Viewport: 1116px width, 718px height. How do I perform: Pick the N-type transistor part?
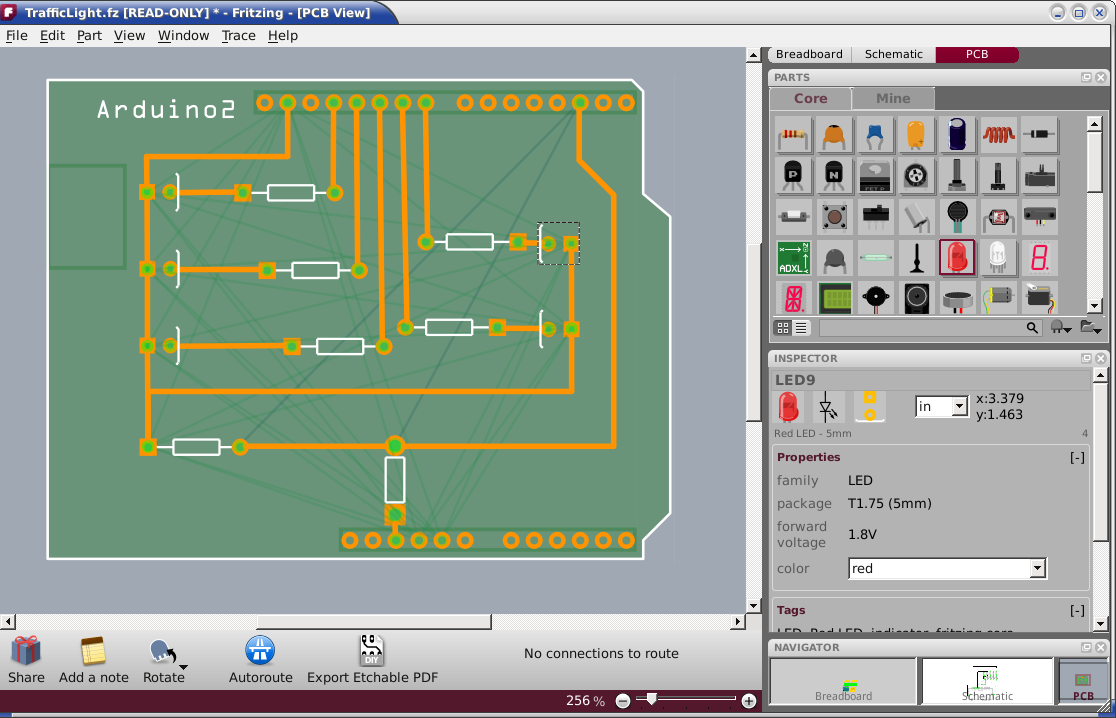tap(834, 176)
